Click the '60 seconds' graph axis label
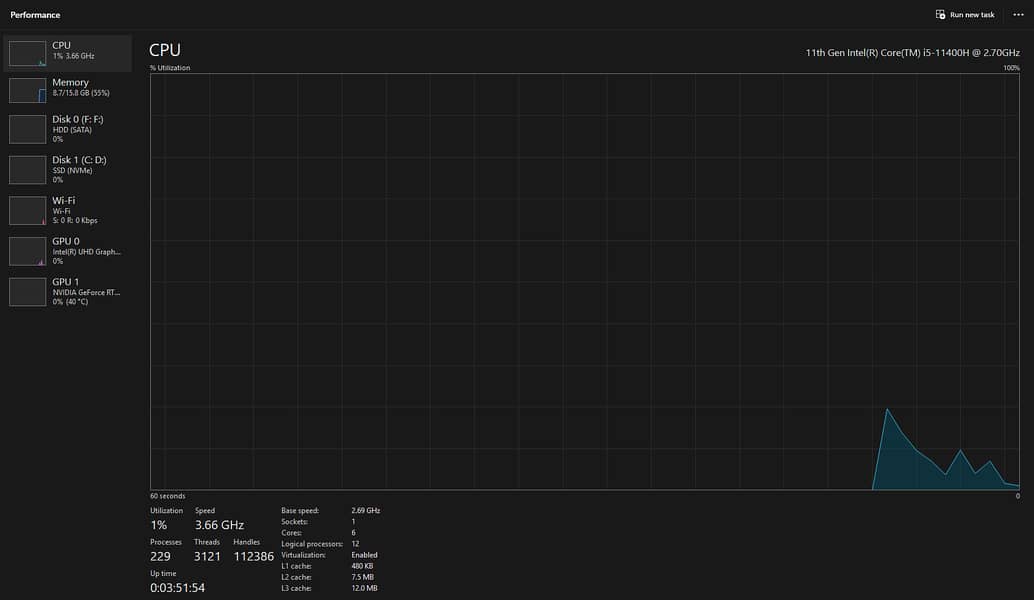 167,496
